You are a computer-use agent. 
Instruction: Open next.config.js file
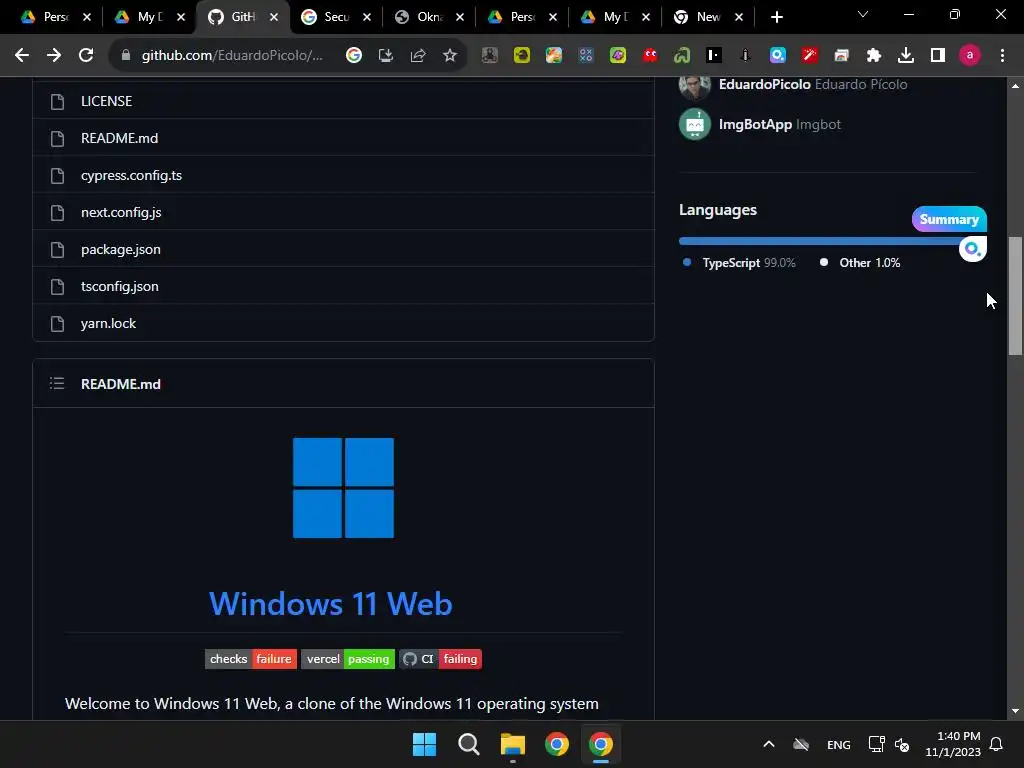coord(121,212)
